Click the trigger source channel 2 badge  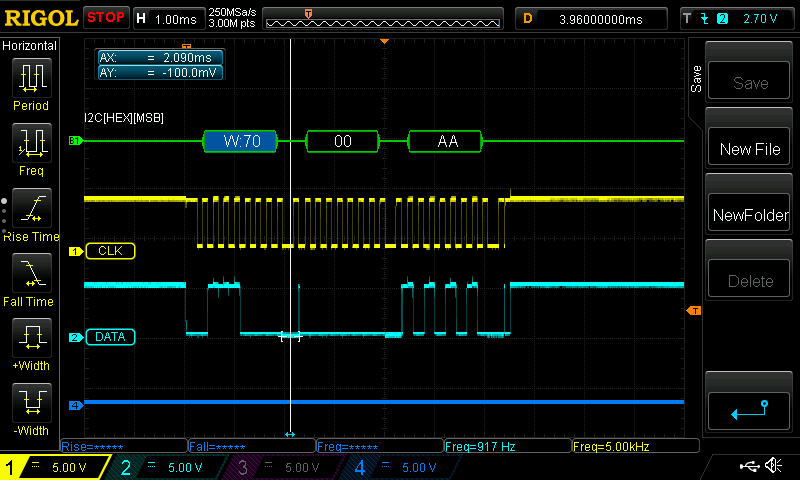[722, 19]
